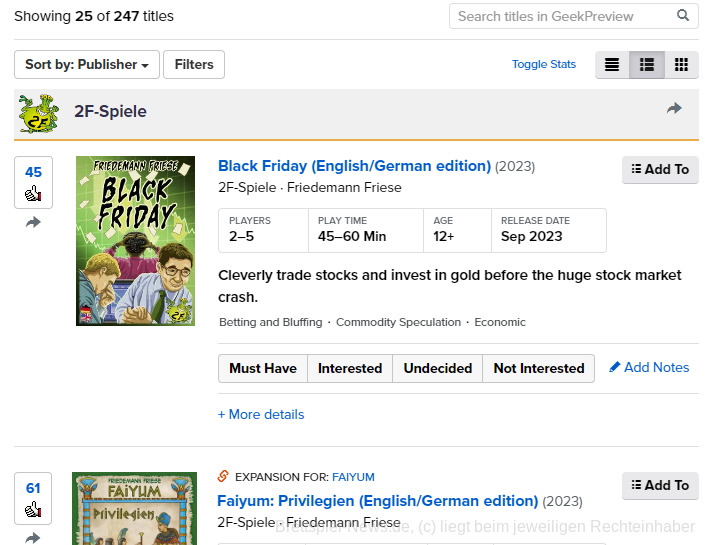Mark Black Friday as Undecided
708x545 pixels.
coord(438,368)
